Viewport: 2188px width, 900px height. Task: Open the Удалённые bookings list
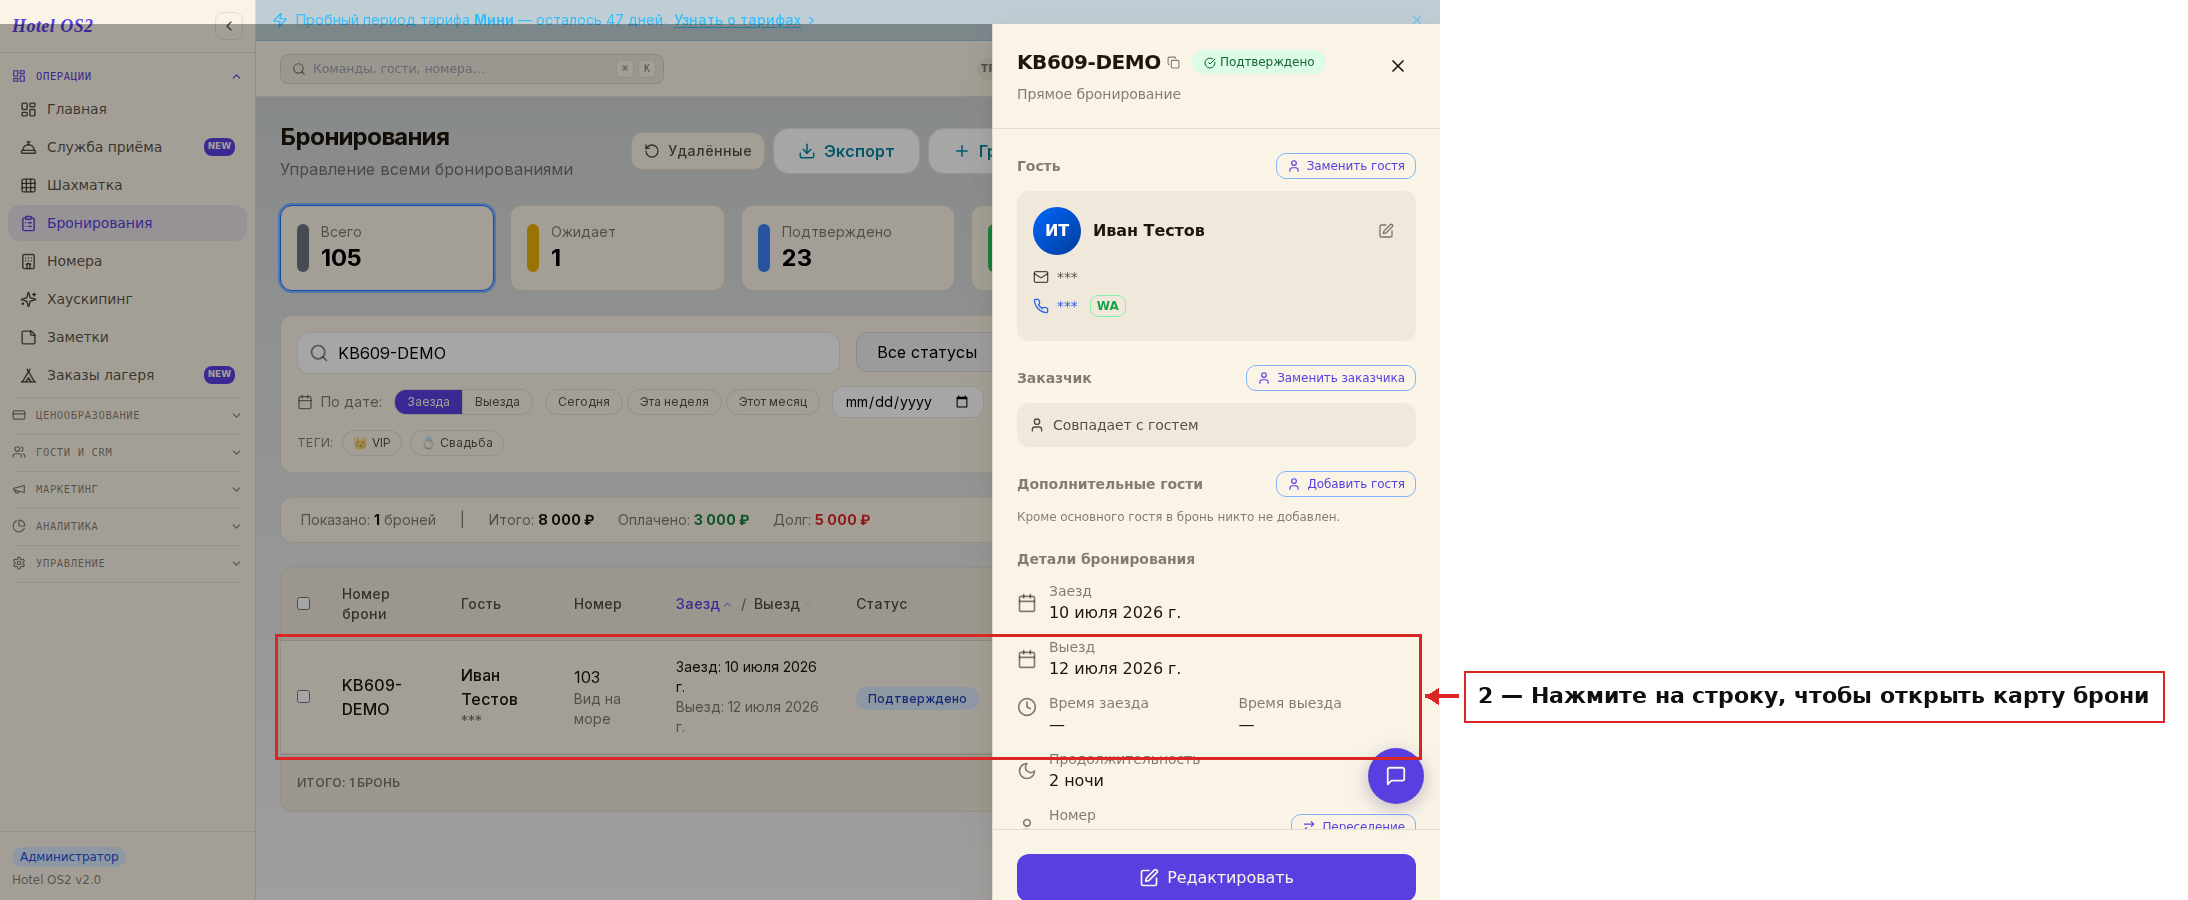point(697,151)
